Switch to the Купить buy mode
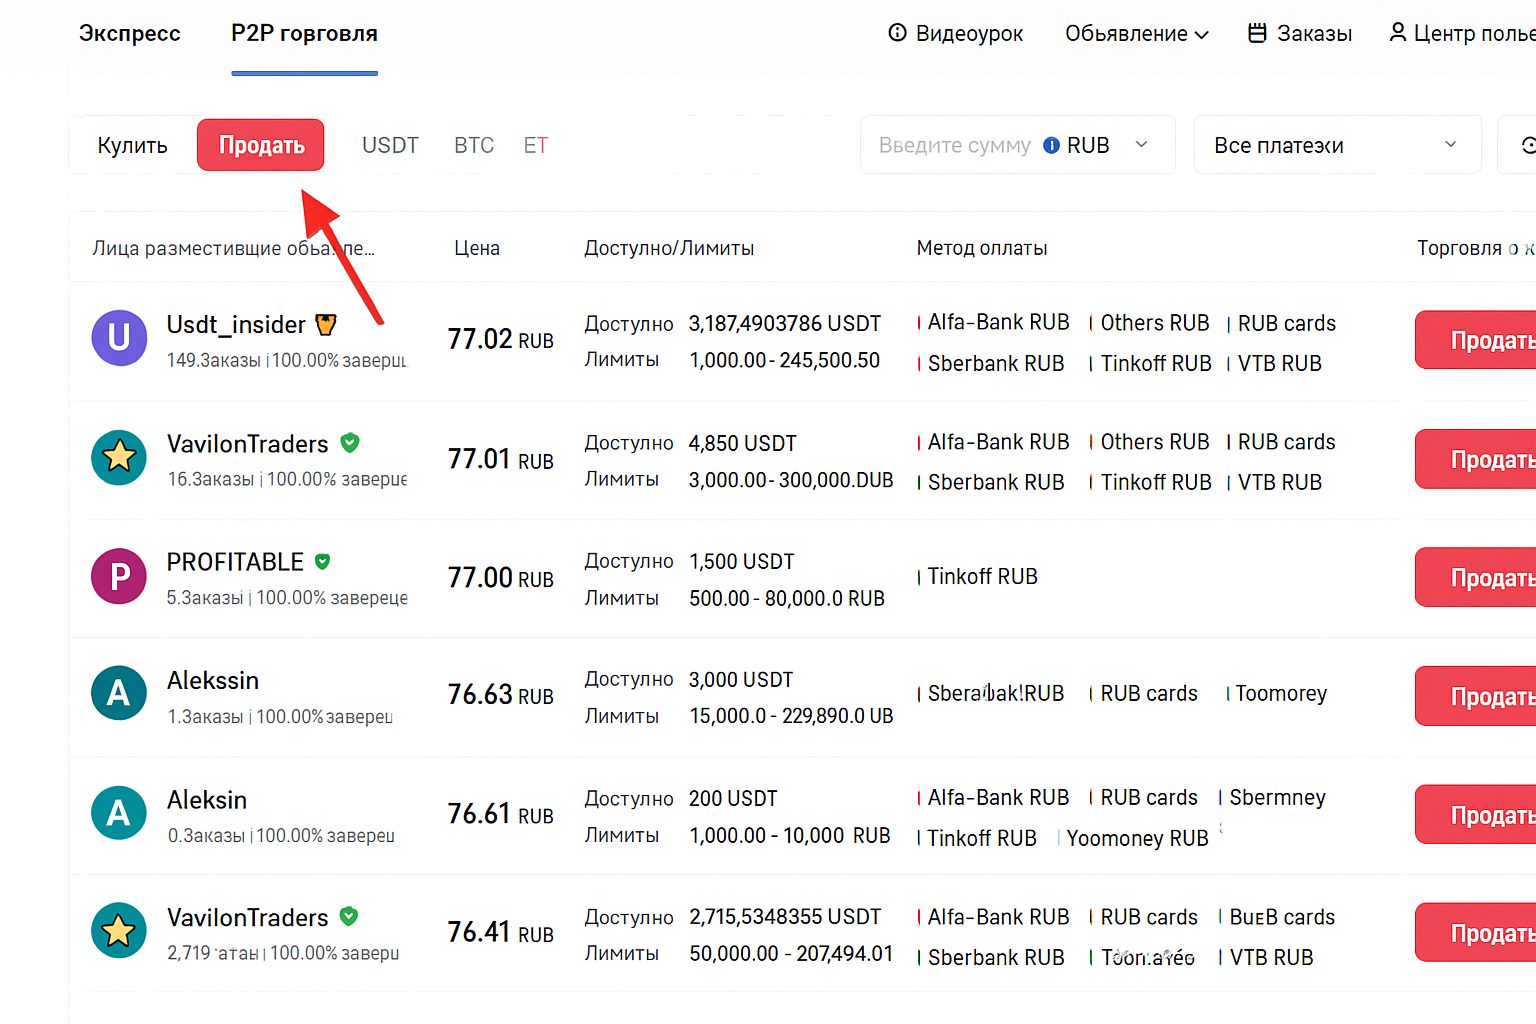Viewport: 1536px width, 1024px height. tap(132, 145)
